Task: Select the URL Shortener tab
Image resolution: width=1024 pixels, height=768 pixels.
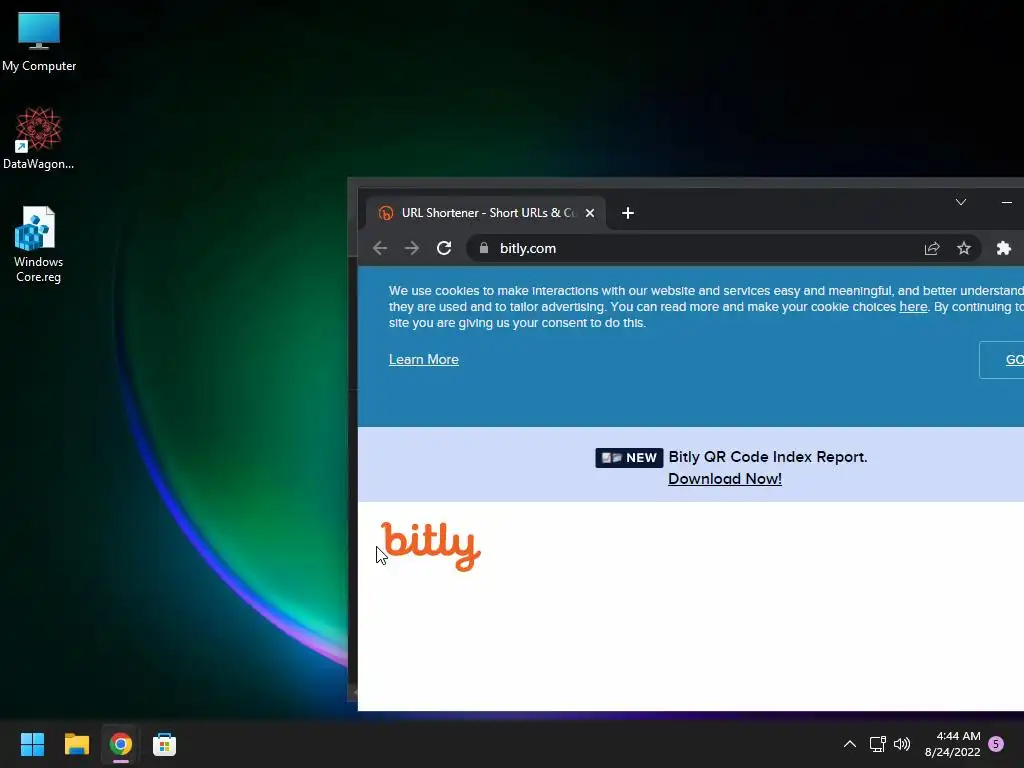Action: [486, 213]
